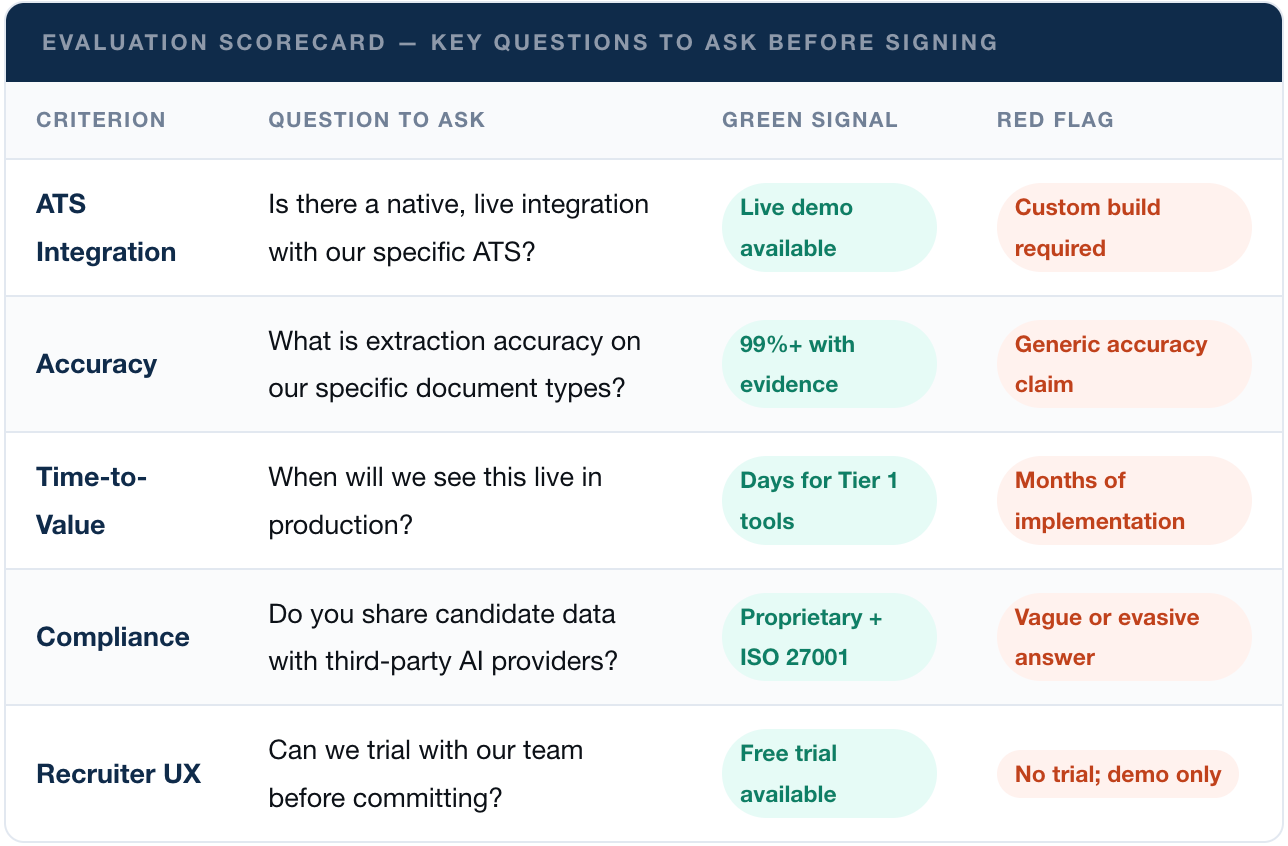1288x846 pixels.
Task: Click the 'Custom build required' red badge
Action: click(x=1123, y=228)
